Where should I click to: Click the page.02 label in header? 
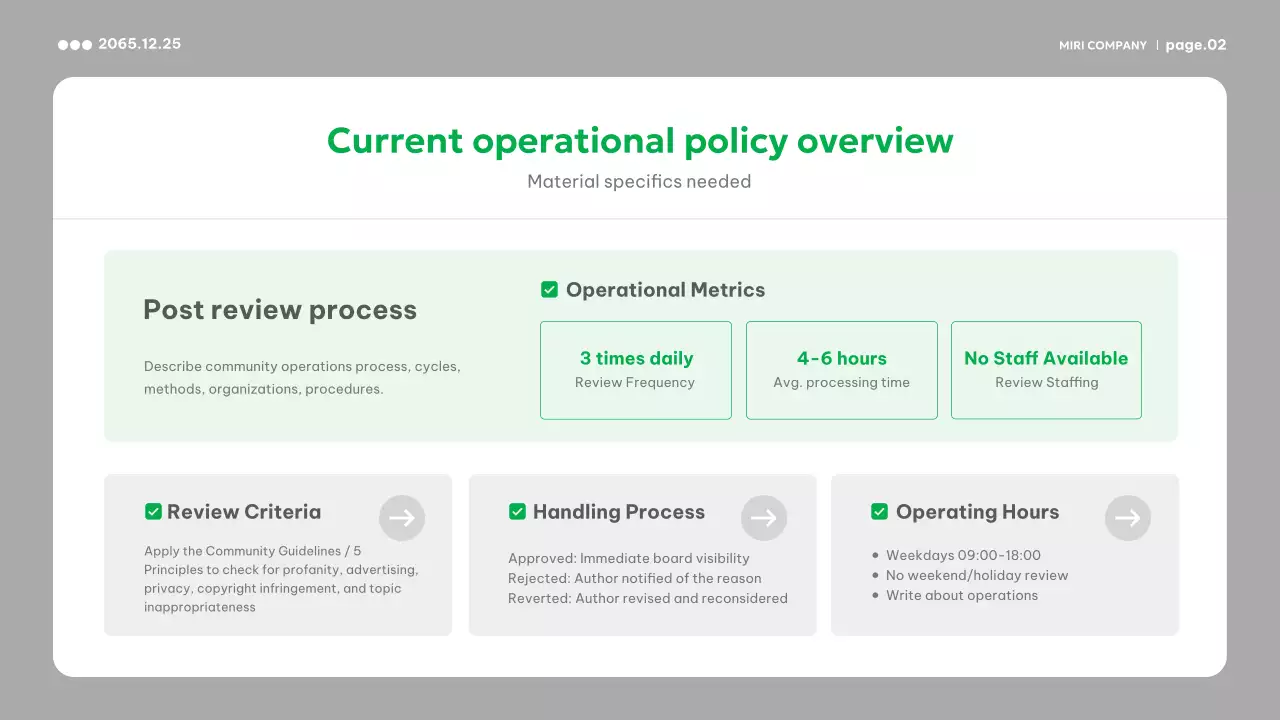[x=1196, y=45]
